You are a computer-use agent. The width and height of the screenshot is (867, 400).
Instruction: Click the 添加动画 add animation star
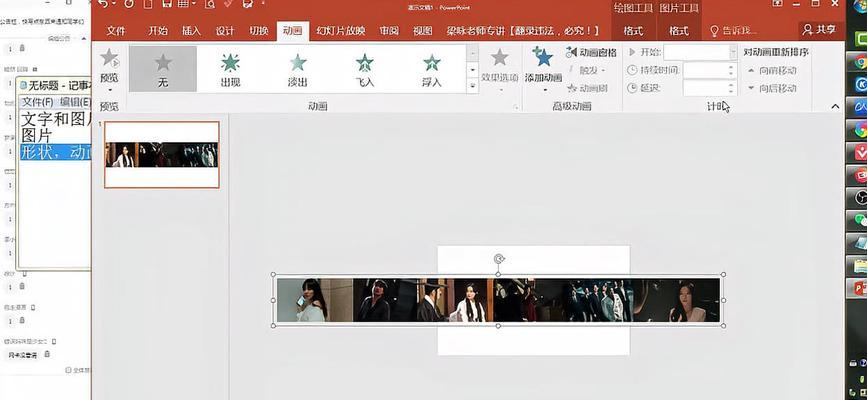point(543,57)
